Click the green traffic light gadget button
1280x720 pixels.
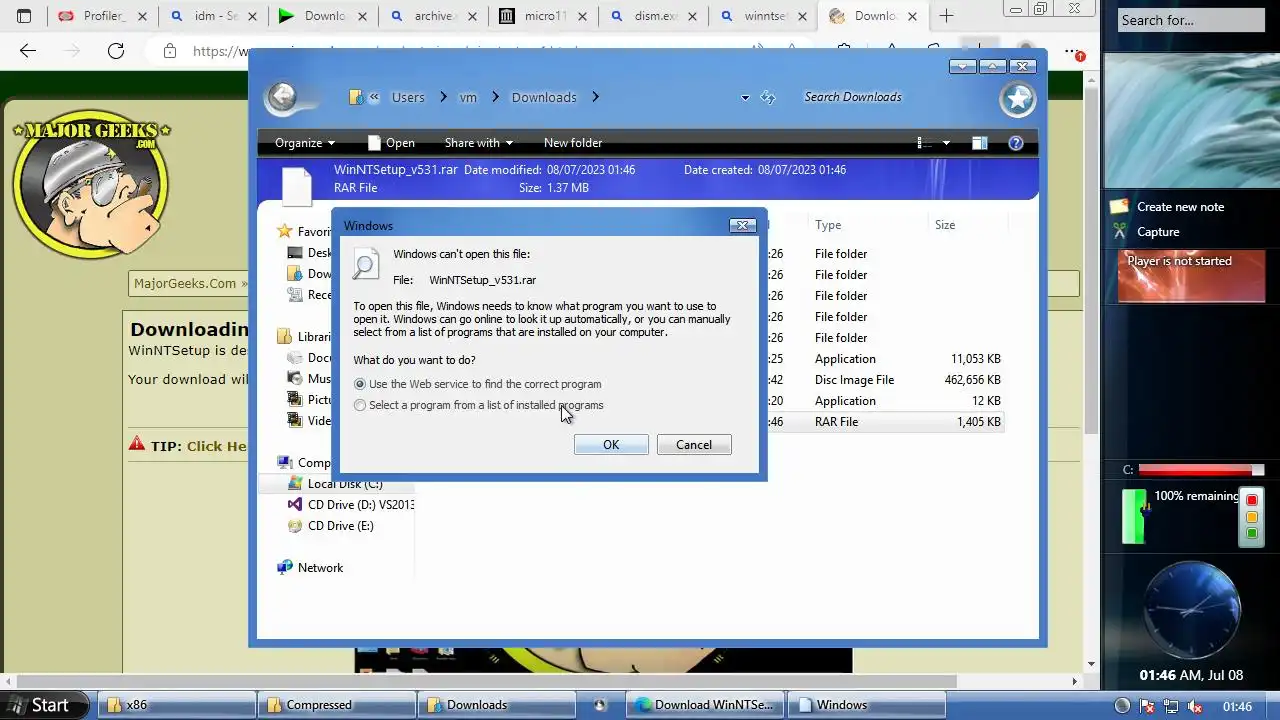(1251, 533)
